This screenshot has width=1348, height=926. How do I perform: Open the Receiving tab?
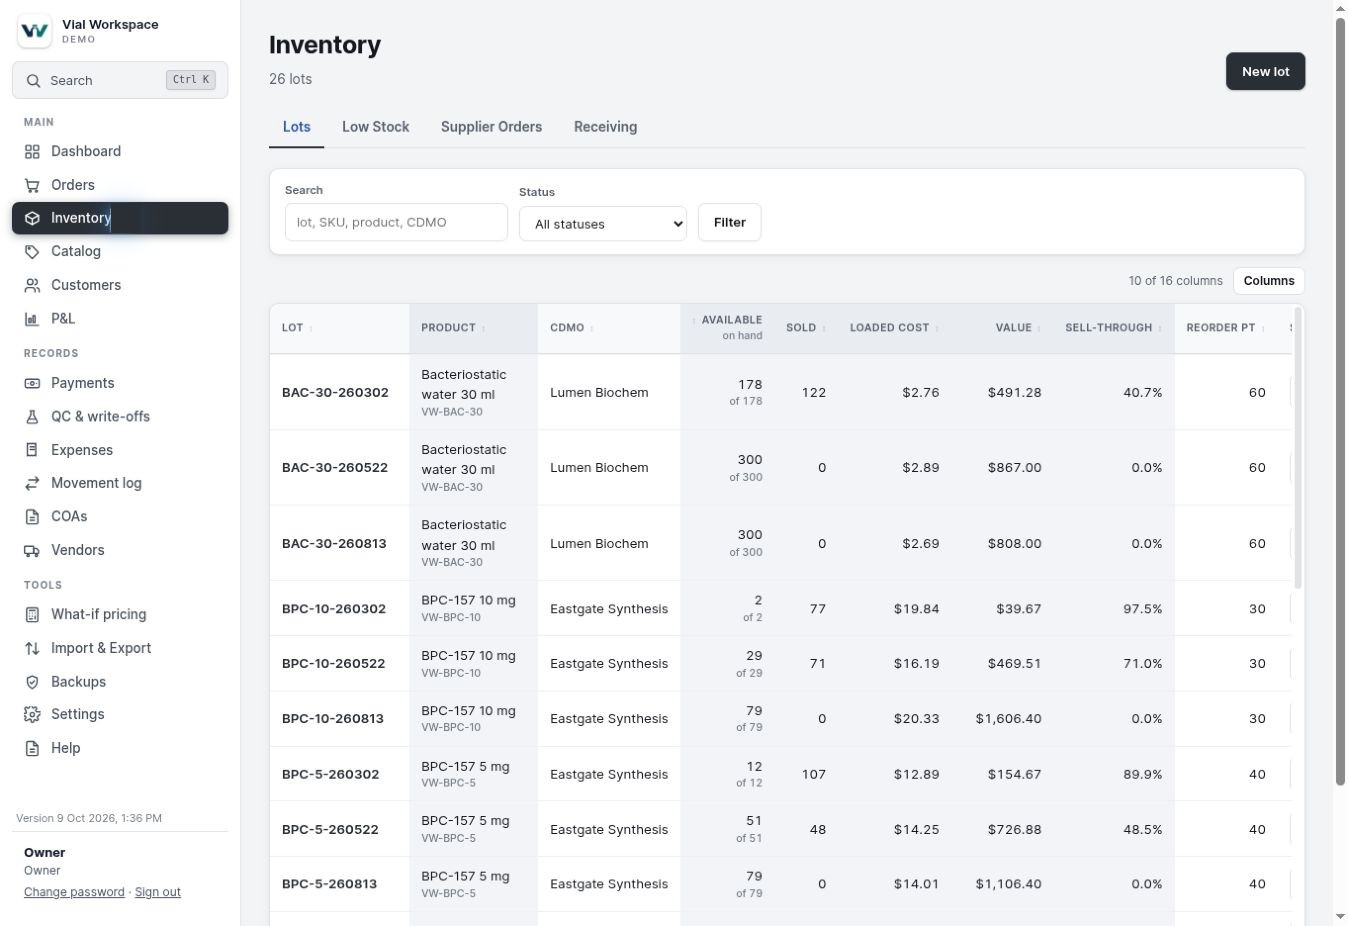605,127
